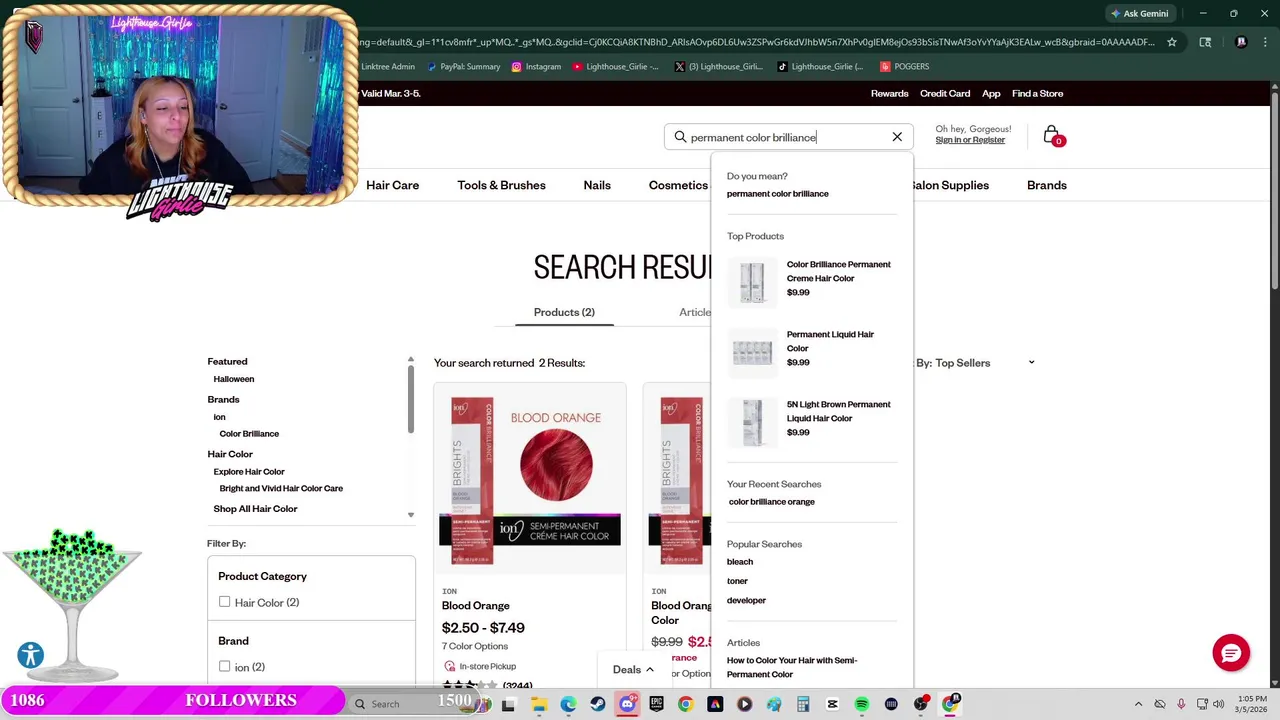This screenshot has width=1280, height=720.
Task: Click the Credit Card link
Action: (945, 93)
